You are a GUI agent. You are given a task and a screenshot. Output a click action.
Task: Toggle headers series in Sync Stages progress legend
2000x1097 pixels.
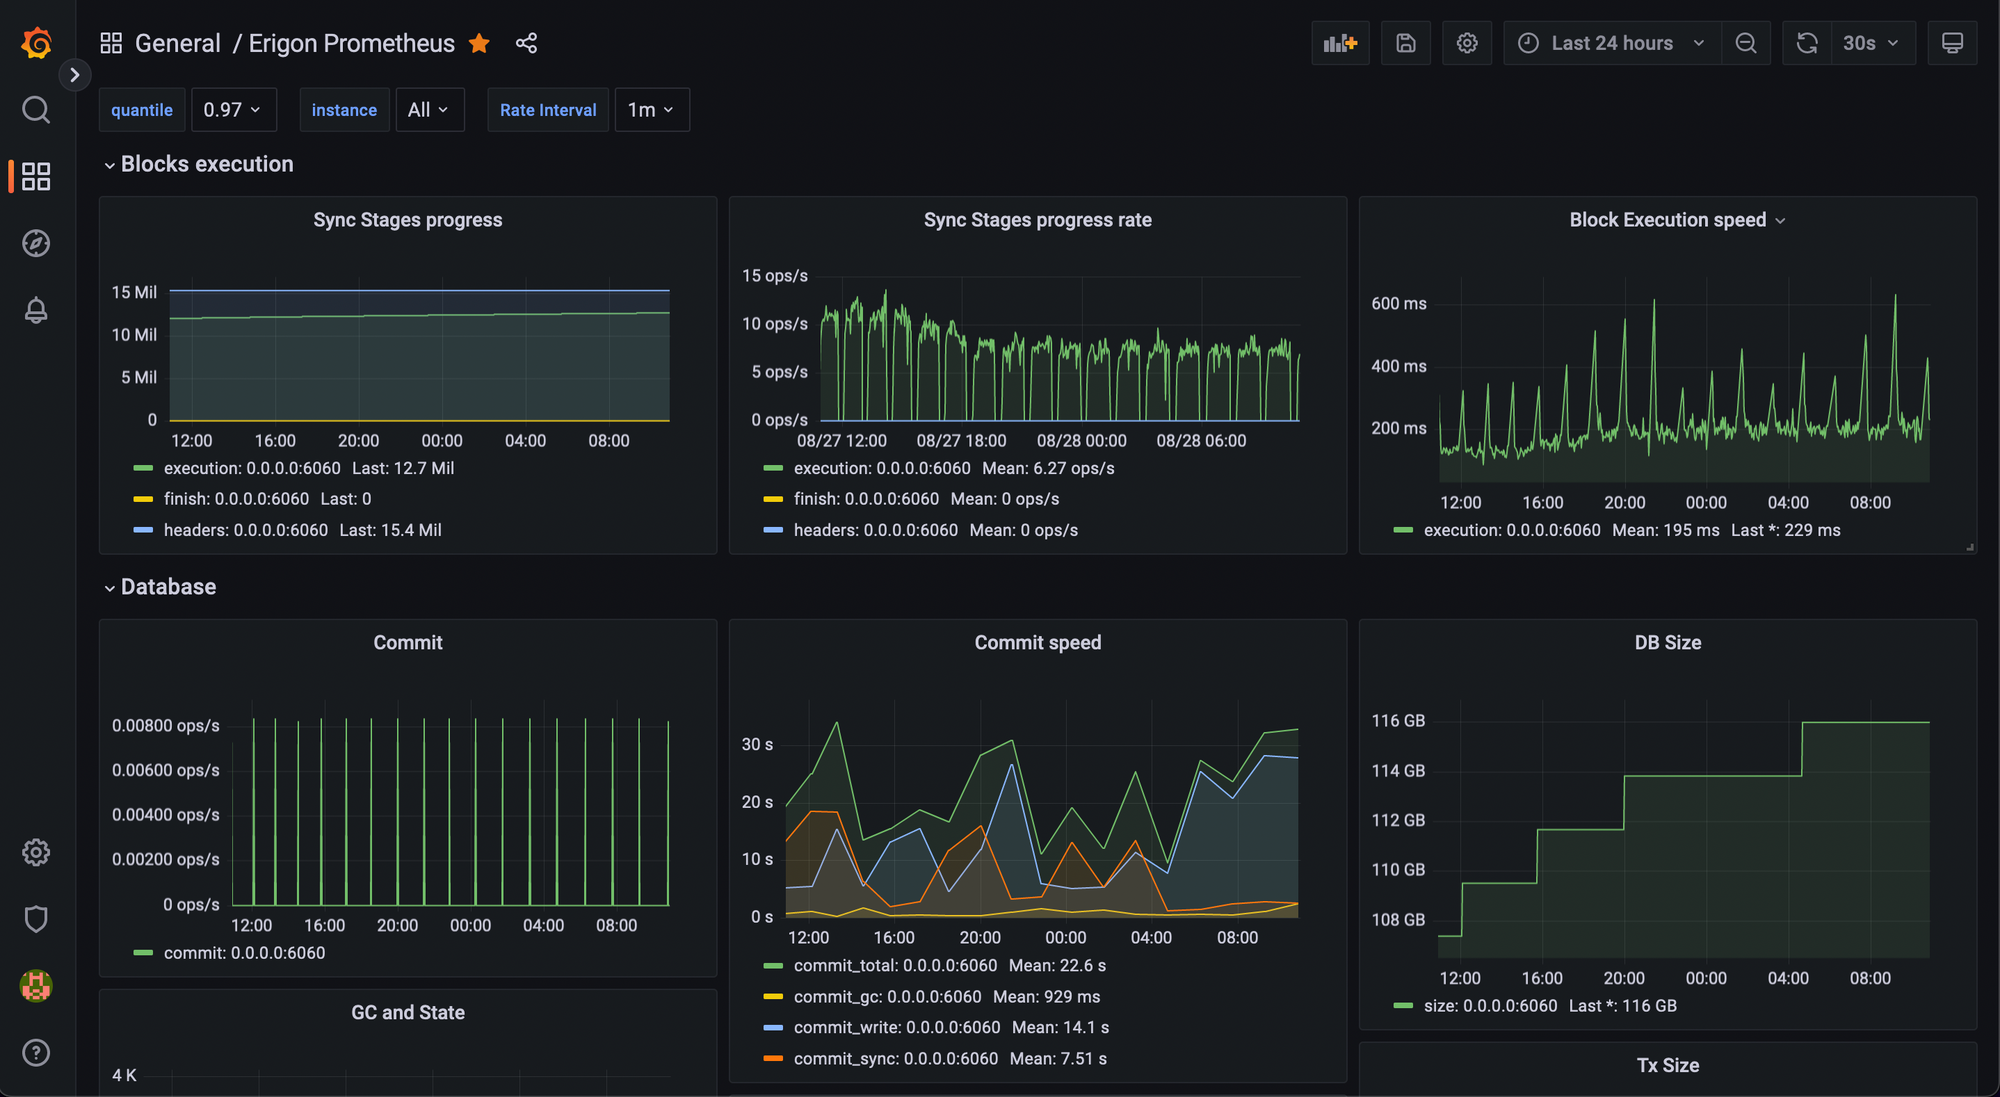pos(245,530)
